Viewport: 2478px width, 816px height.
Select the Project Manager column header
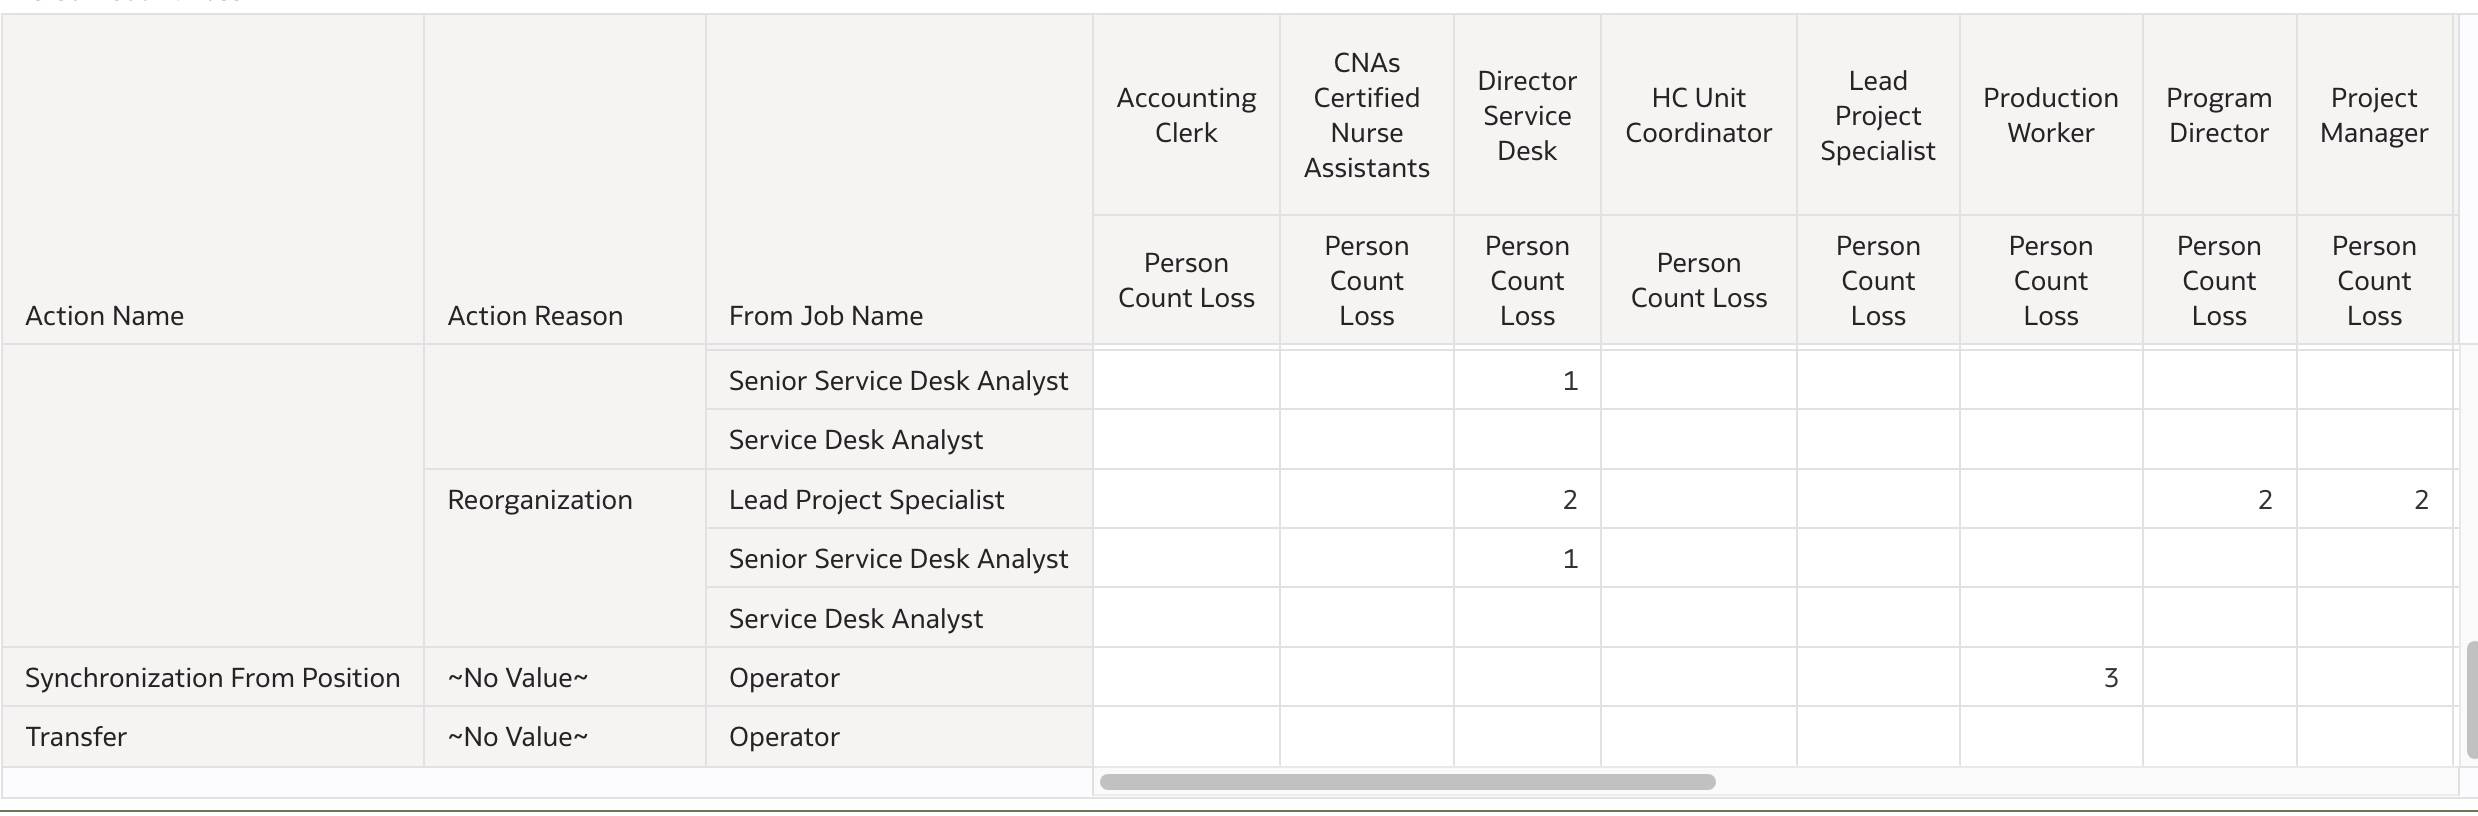pyautogui.click(x=2374, y=115)
